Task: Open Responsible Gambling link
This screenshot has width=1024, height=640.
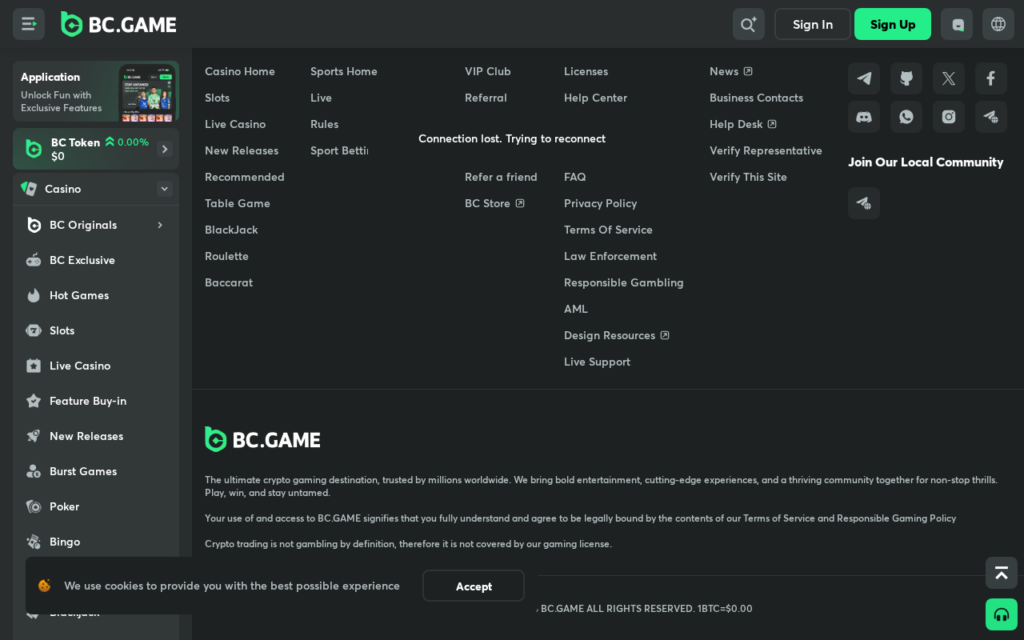Action: coord(624,283)
